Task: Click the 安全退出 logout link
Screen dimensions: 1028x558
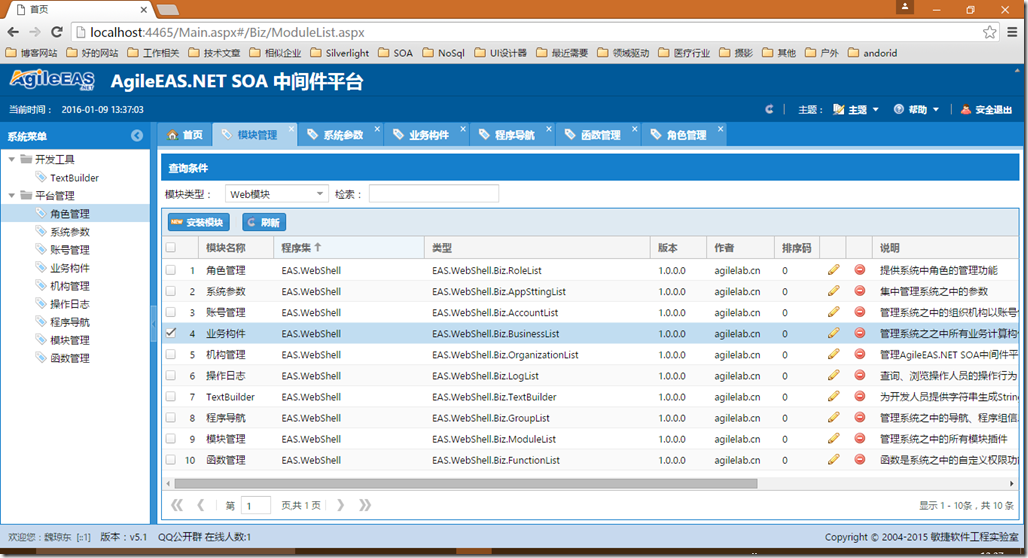Action: coord(986,110)
